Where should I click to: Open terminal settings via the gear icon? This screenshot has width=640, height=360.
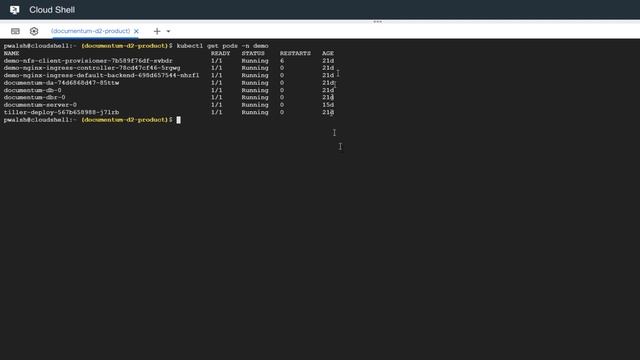(x=34, y=31)
